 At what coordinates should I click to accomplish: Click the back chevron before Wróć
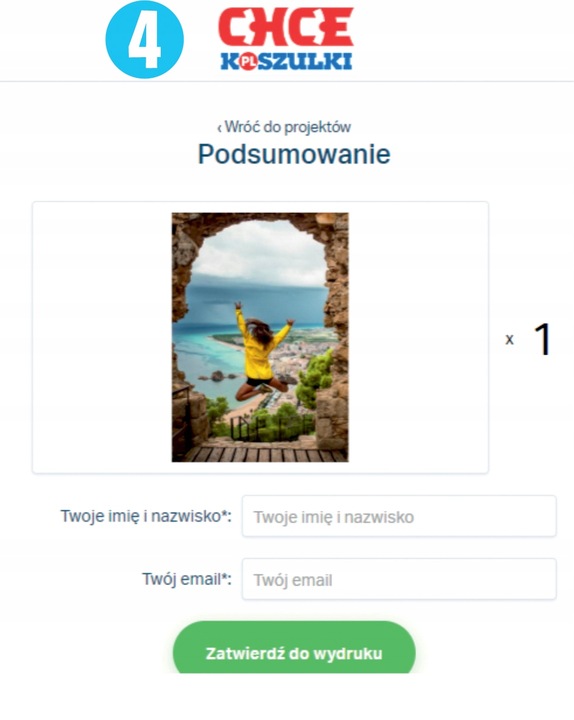pyautogui.click(x=219, y=128)
